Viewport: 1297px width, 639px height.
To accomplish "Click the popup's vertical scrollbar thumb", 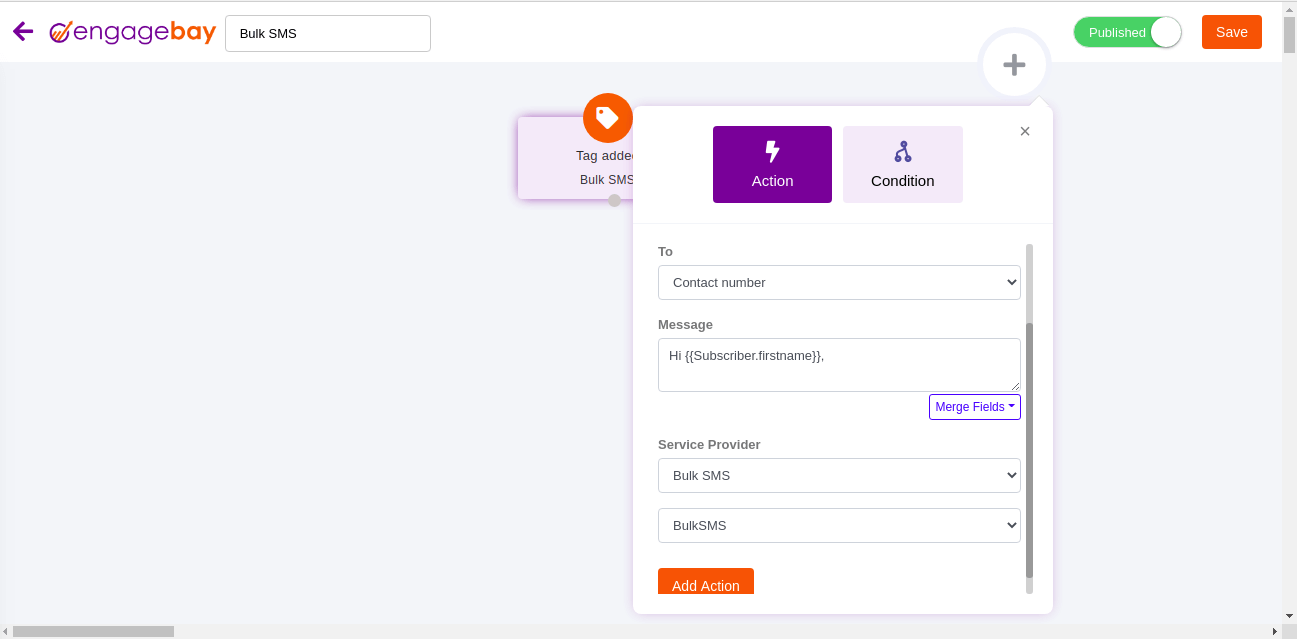I will coord(1030,450).
